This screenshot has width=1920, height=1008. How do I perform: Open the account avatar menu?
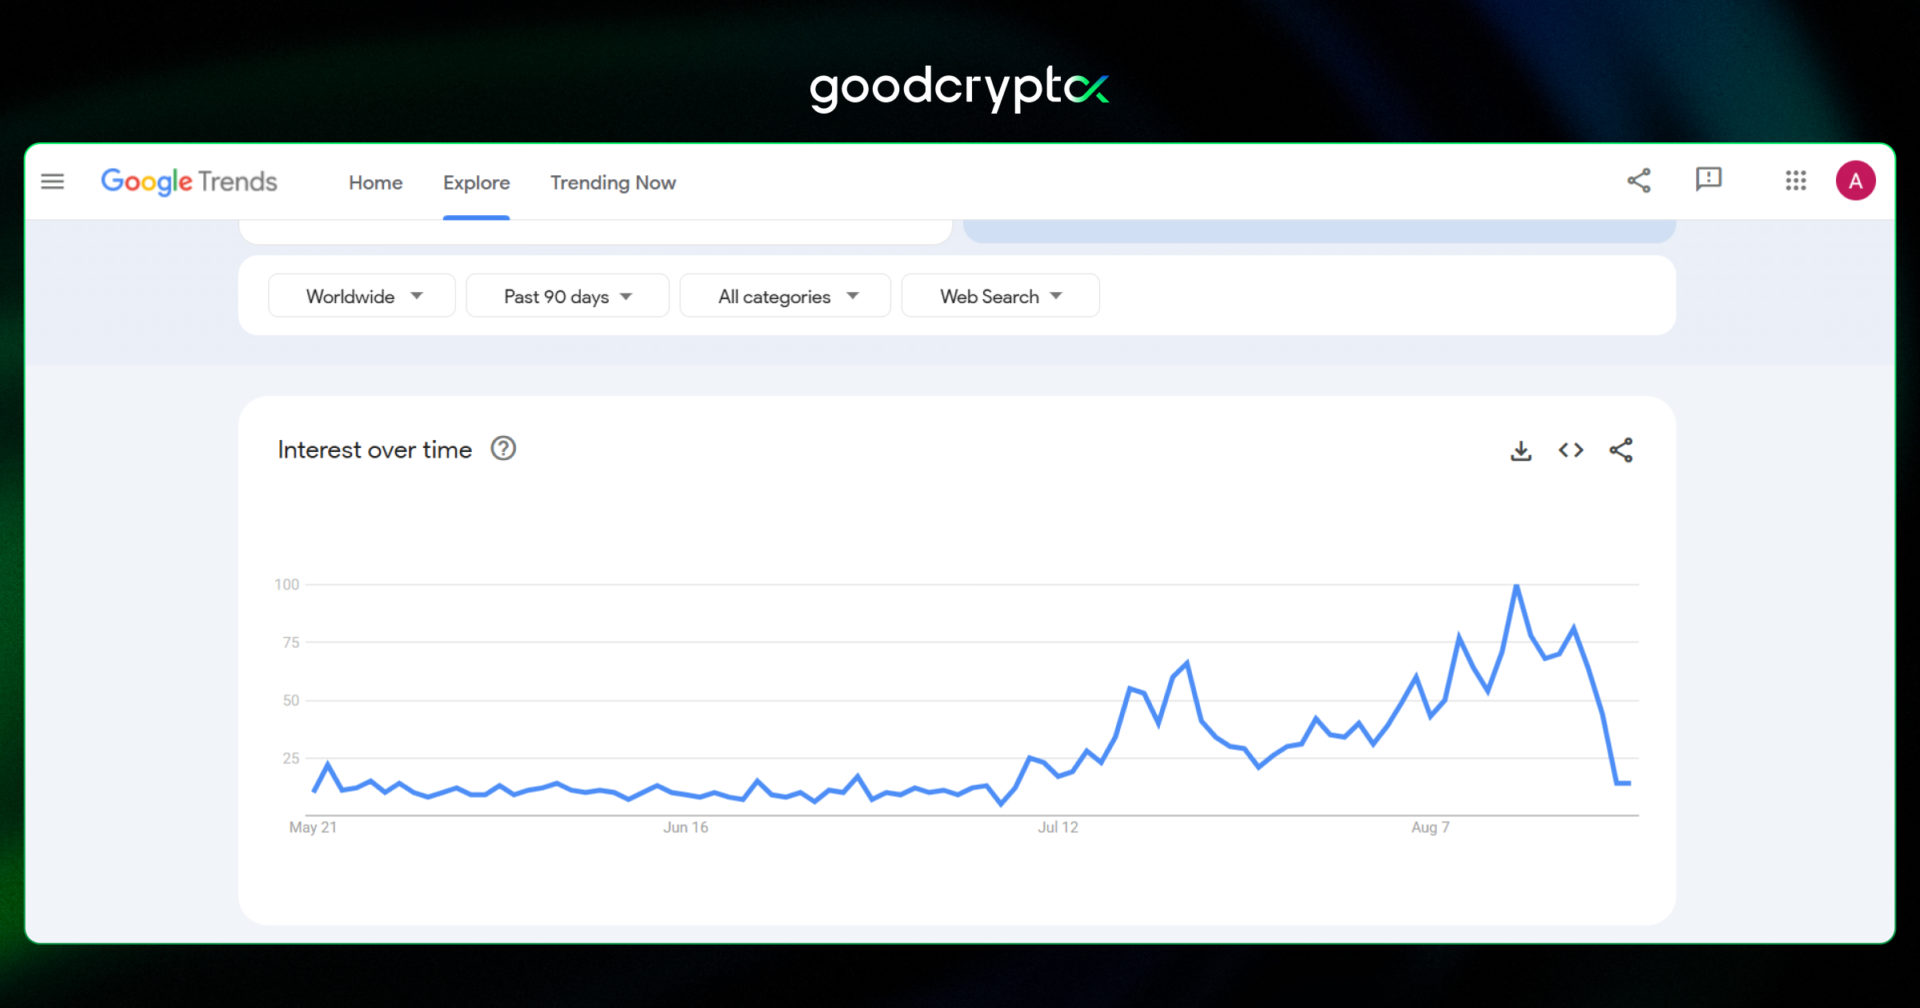tap(1855, 181)
